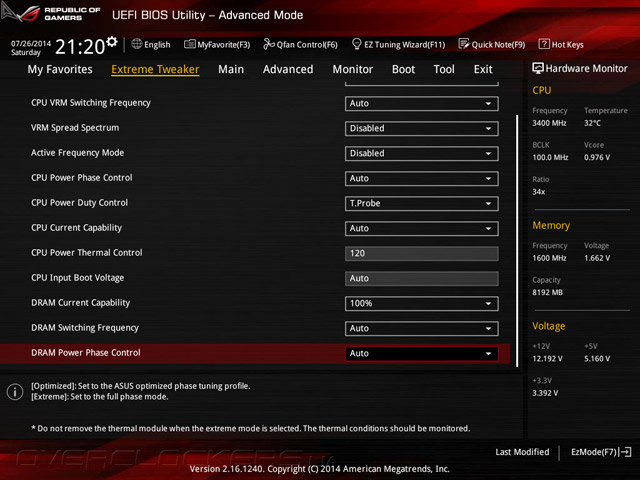
Task: Click the Qfan Control fan icon
Action: click(269, 44)
